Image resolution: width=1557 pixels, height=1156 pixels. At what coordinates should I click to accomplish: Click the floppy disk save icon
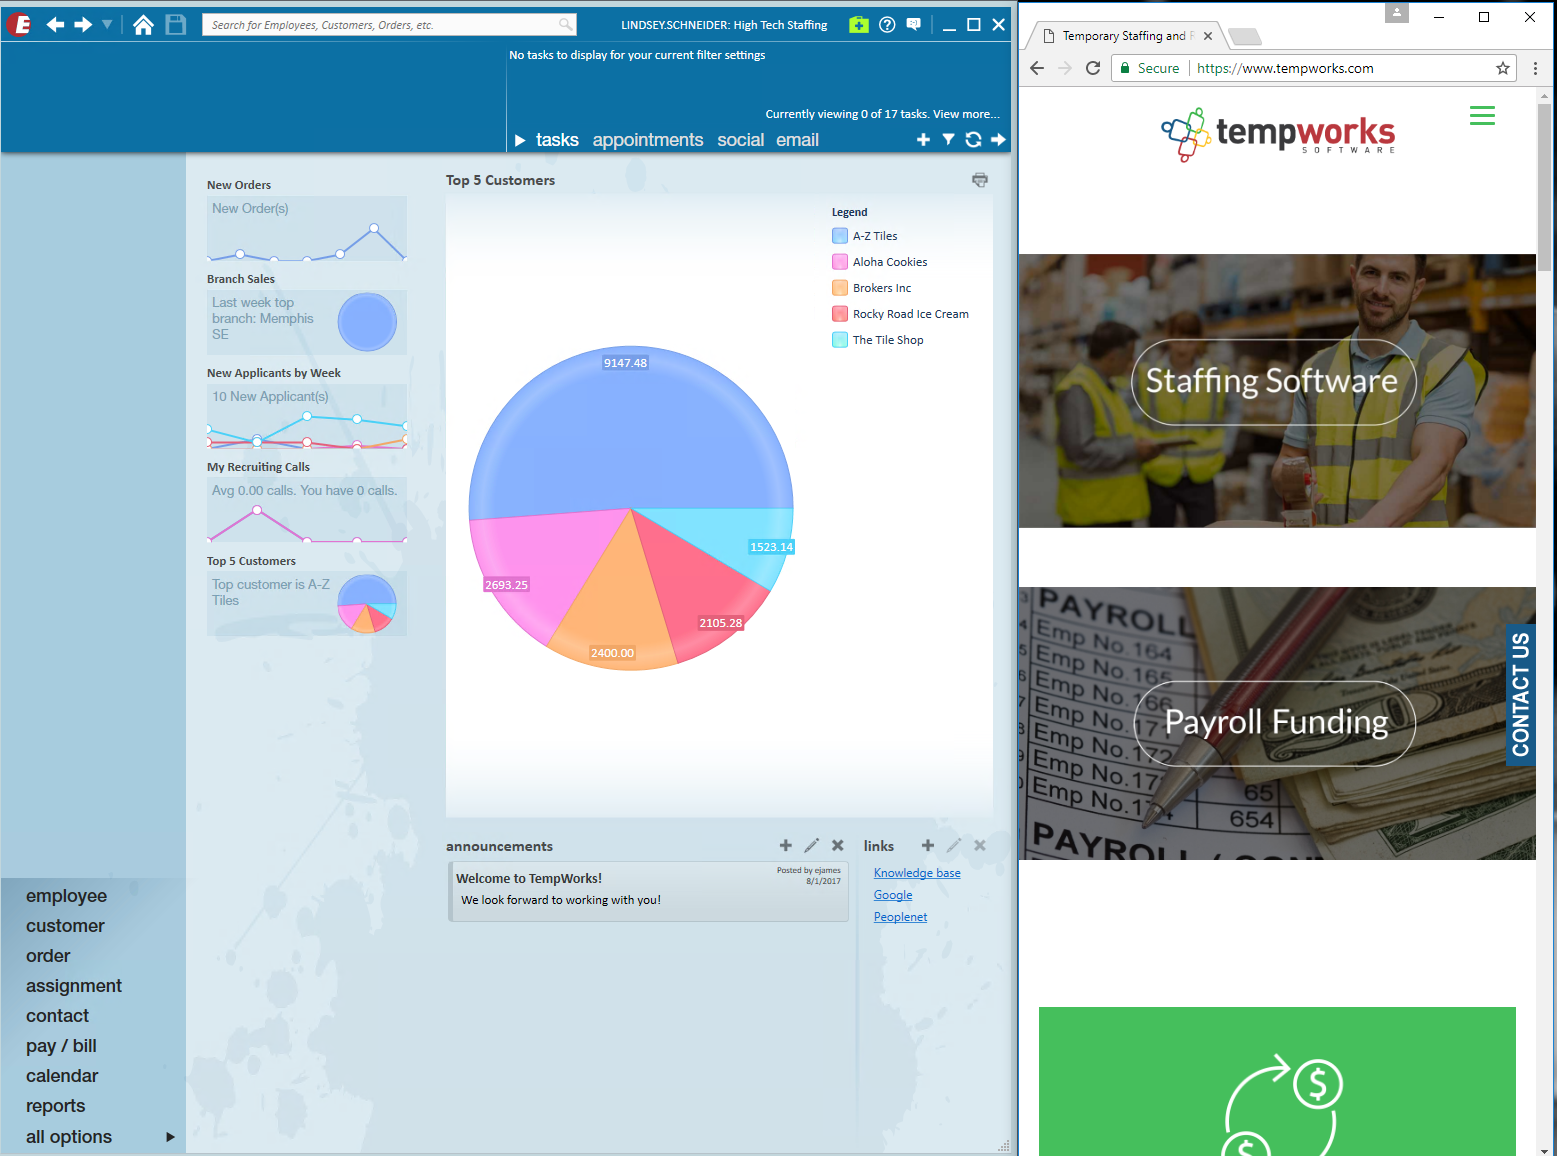click(176, 25)
